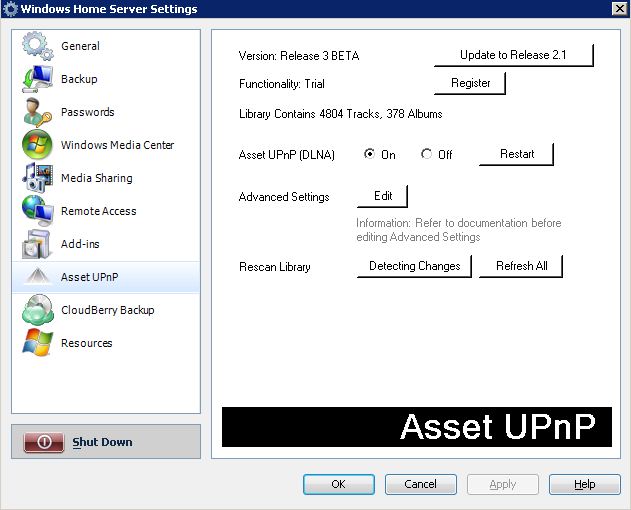This screenshot has width=631, height=510.
Task: Open the General settings tab
Action: point(106,46)
